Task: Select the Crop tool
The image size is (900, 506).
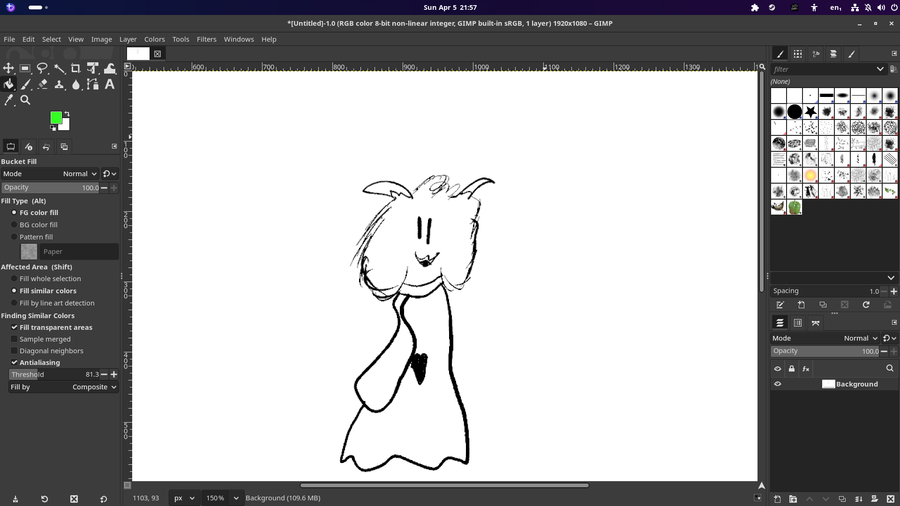Action: point(76,68)
